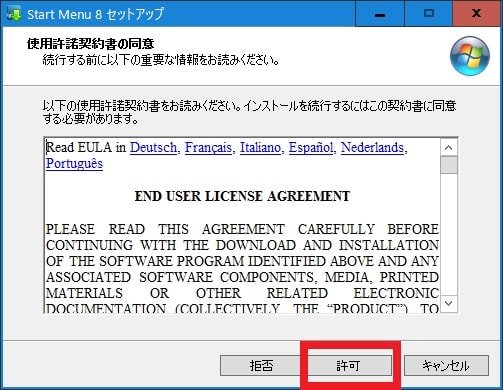503x390 pixels.
Task: Open the Français EULA link
Action: point(208,147)
